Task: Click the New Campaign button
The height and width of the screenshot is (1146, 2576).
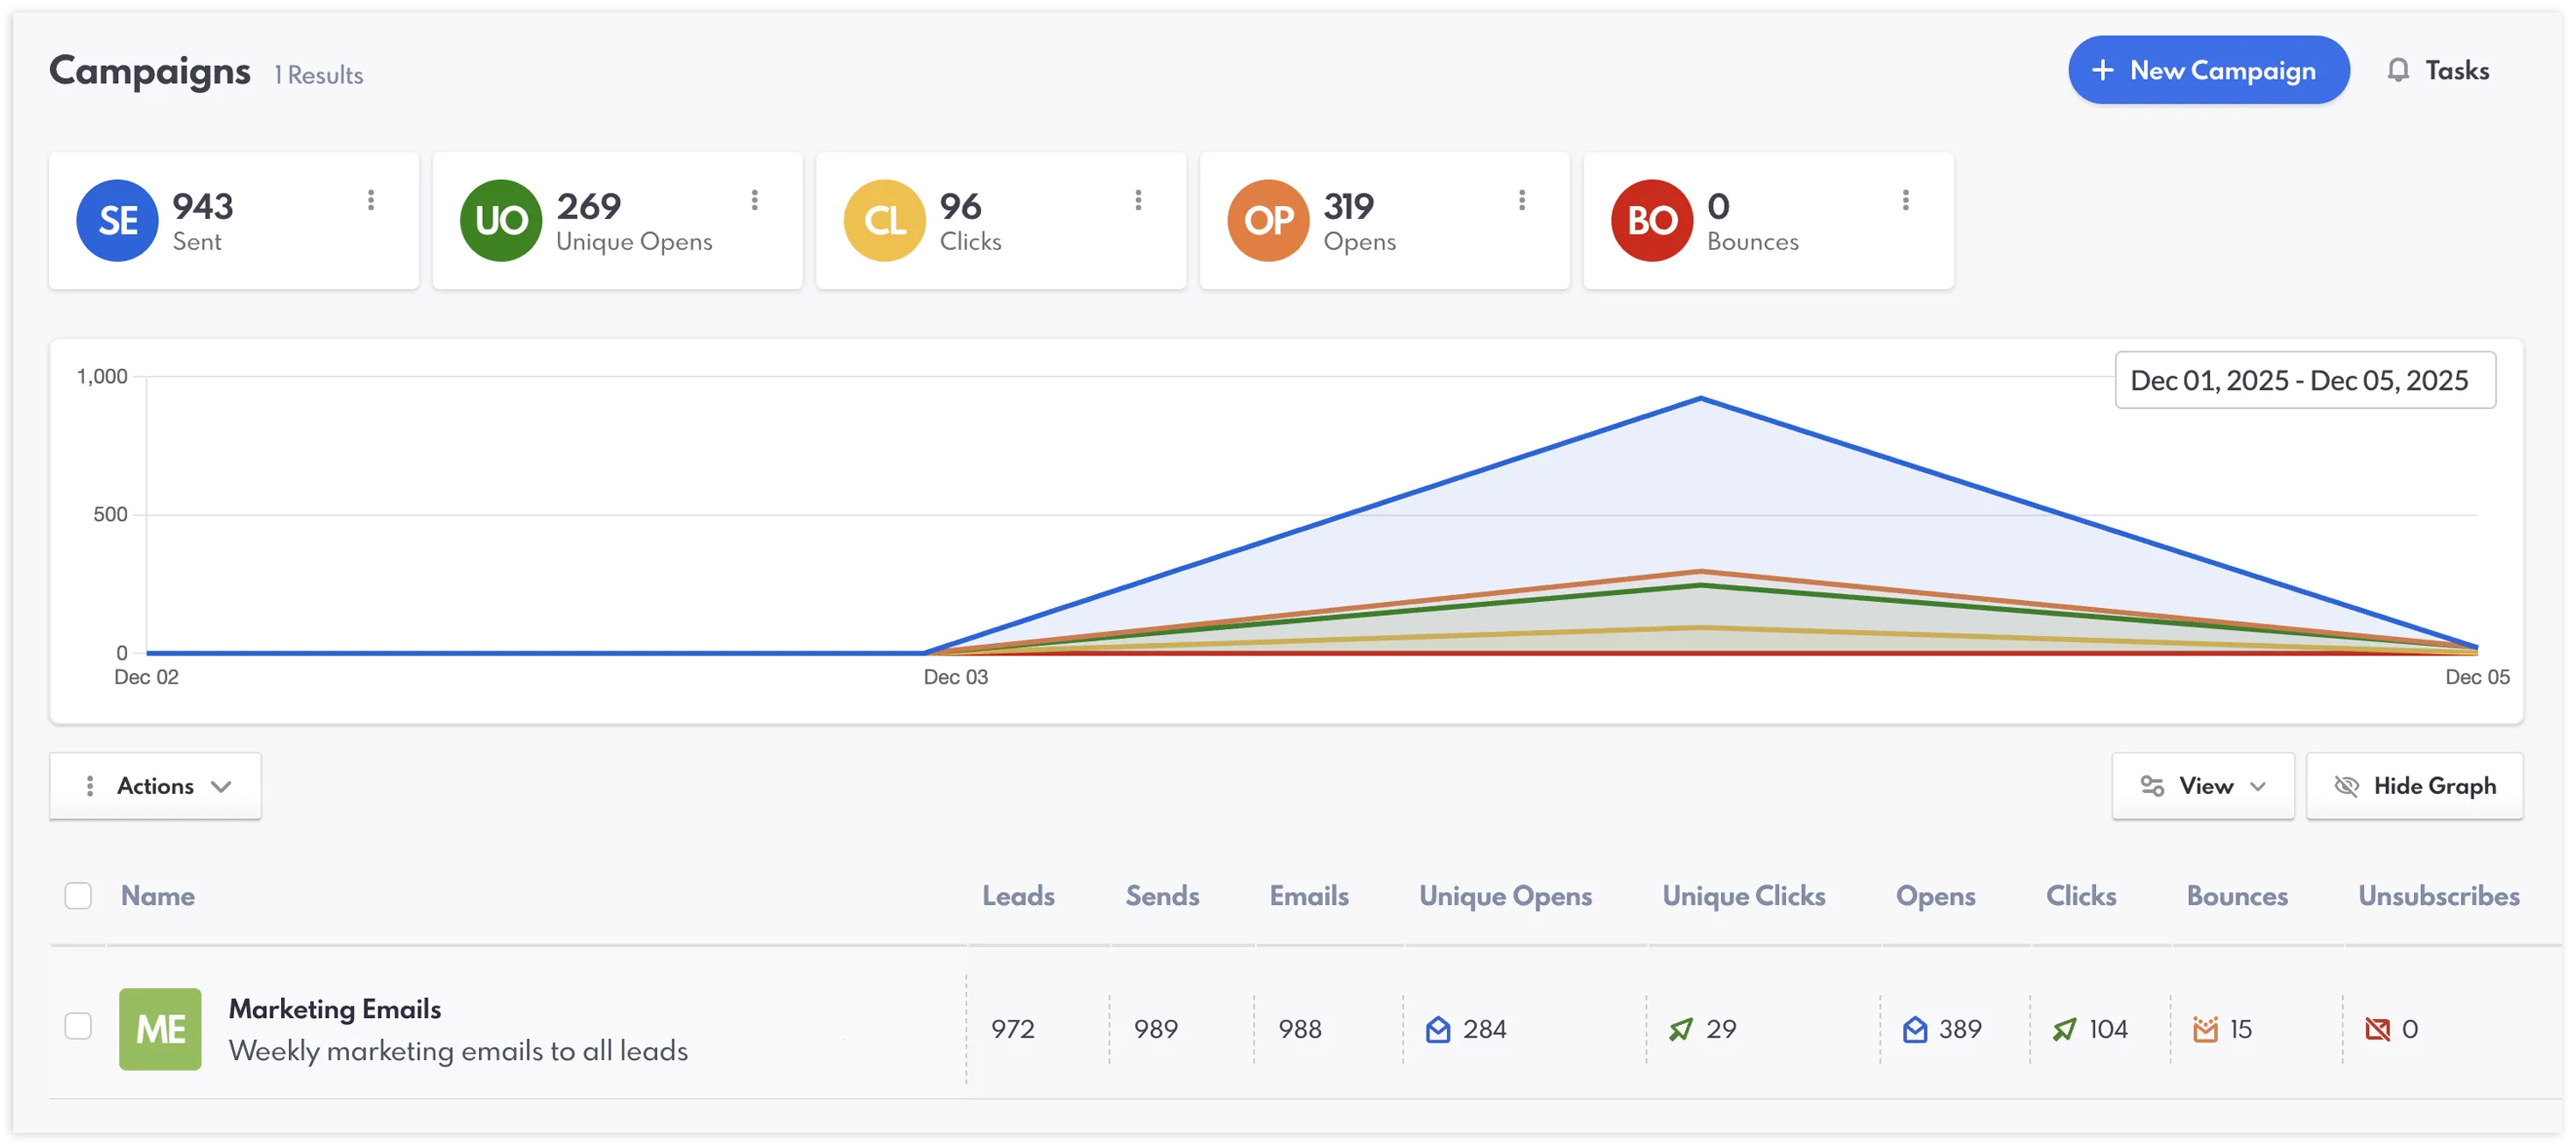Action: click(2209, 69)
